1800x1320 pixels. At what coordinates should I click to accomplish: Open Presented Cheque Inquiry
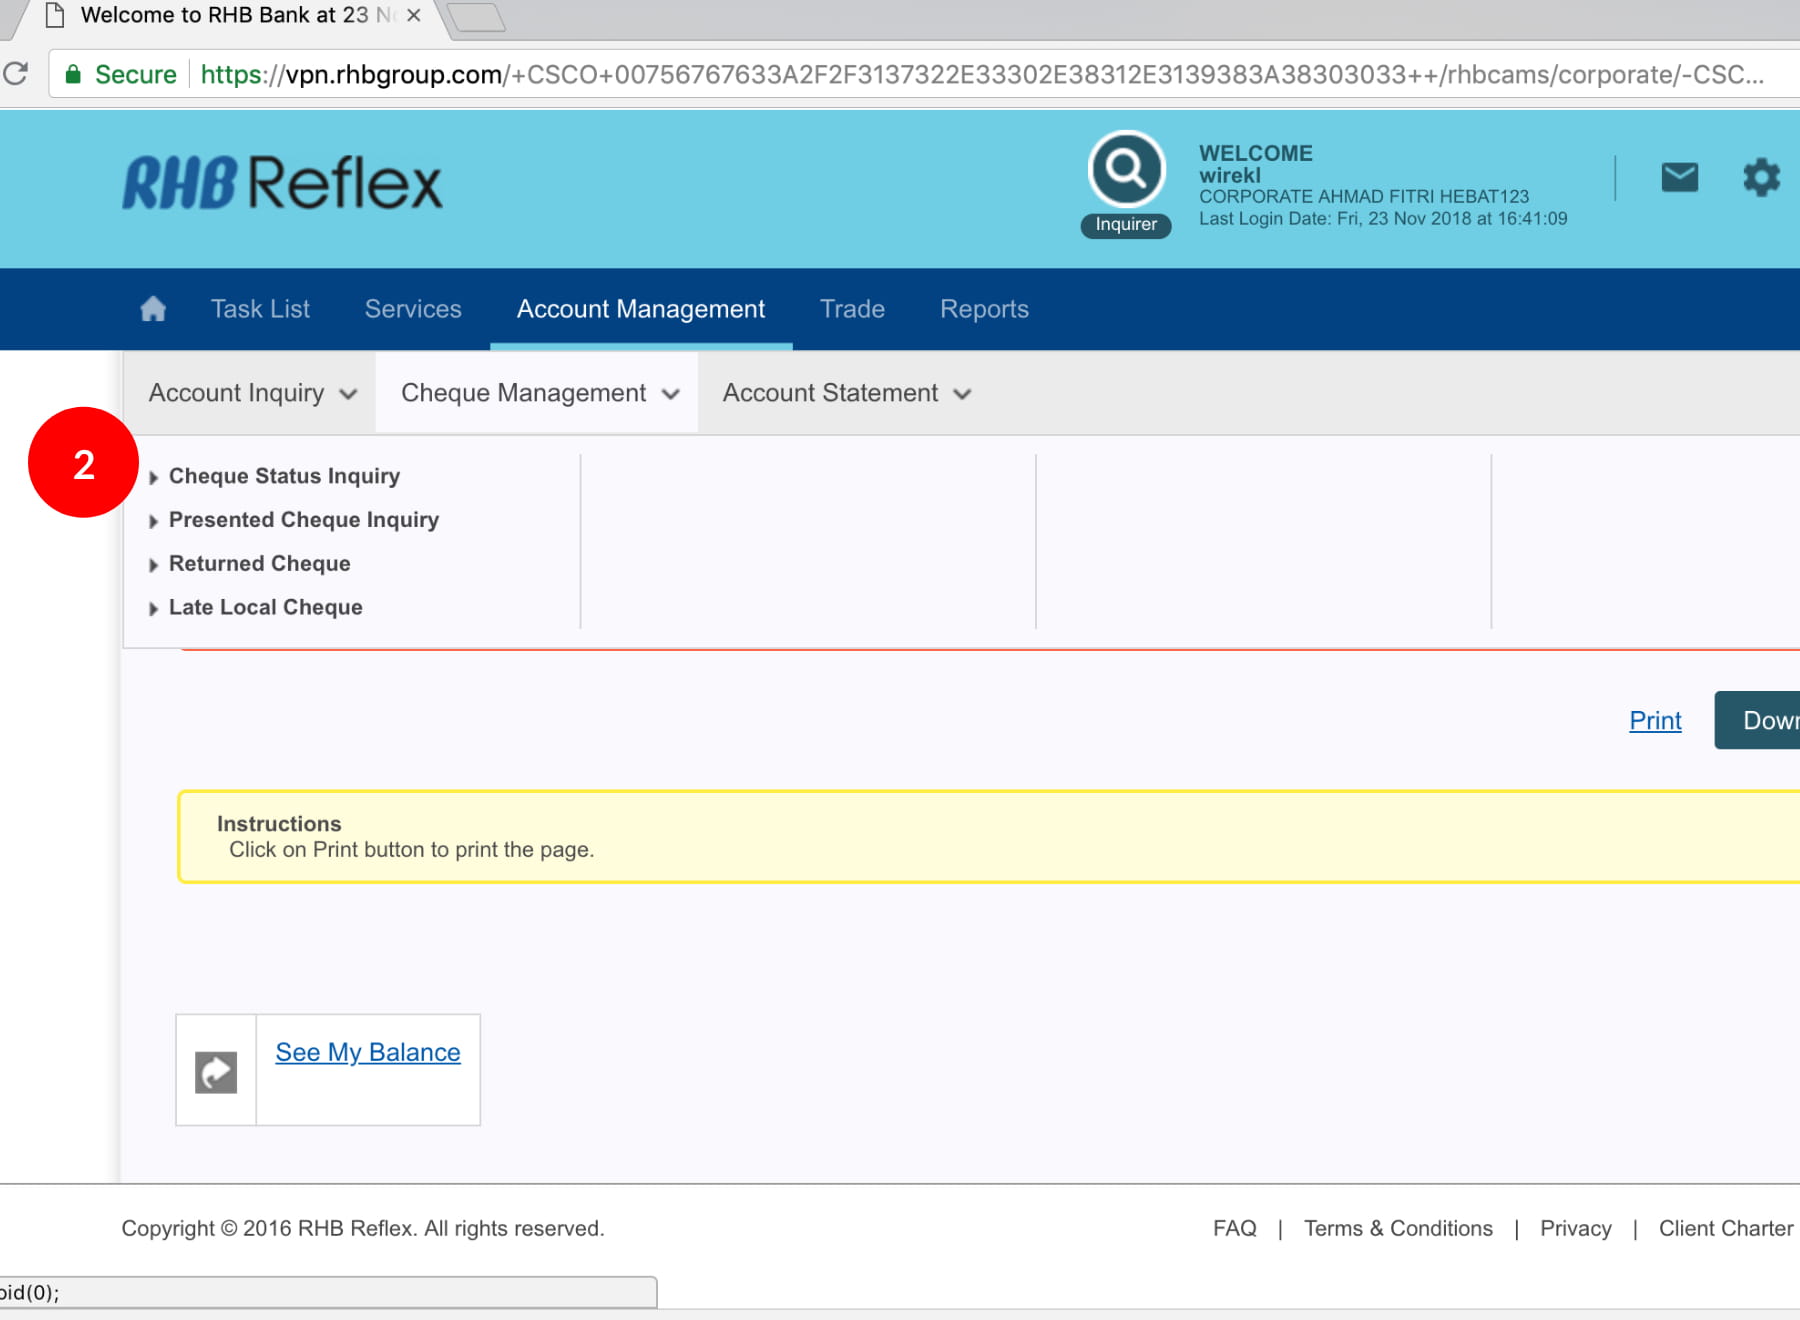coord(303,520)
